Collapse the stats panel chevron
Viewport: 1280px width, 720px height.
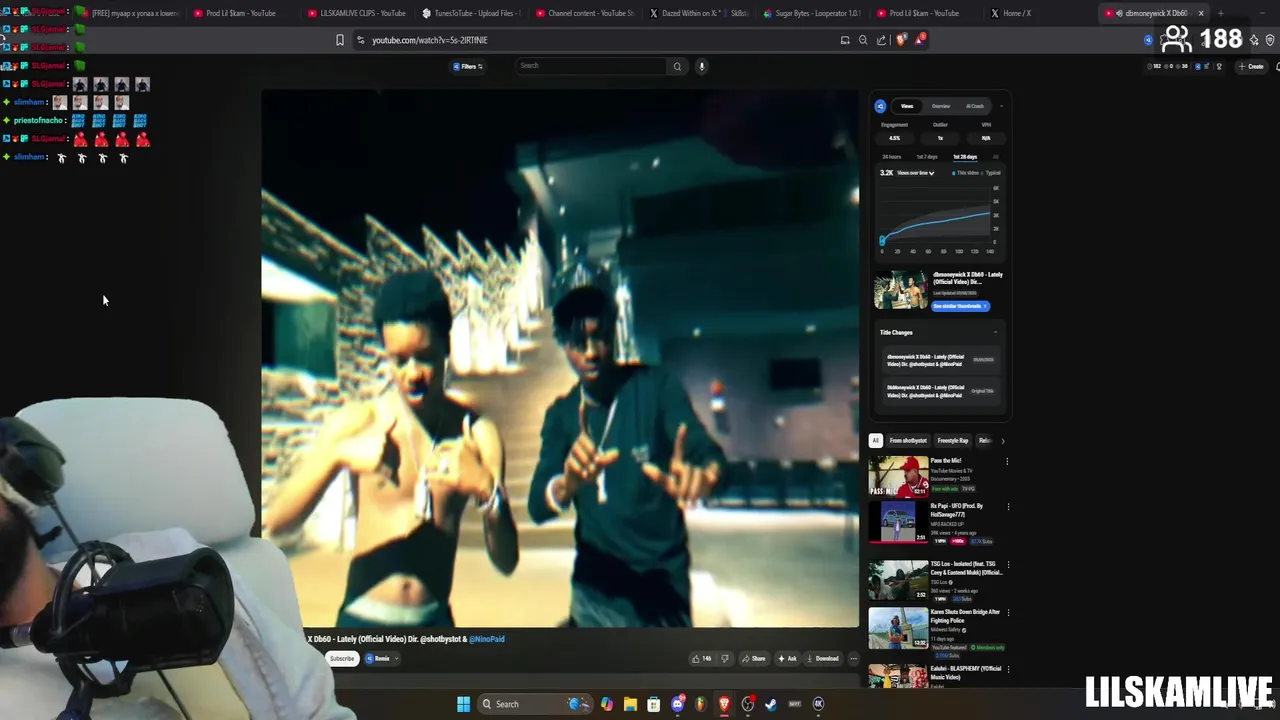tap(1001, 106)
